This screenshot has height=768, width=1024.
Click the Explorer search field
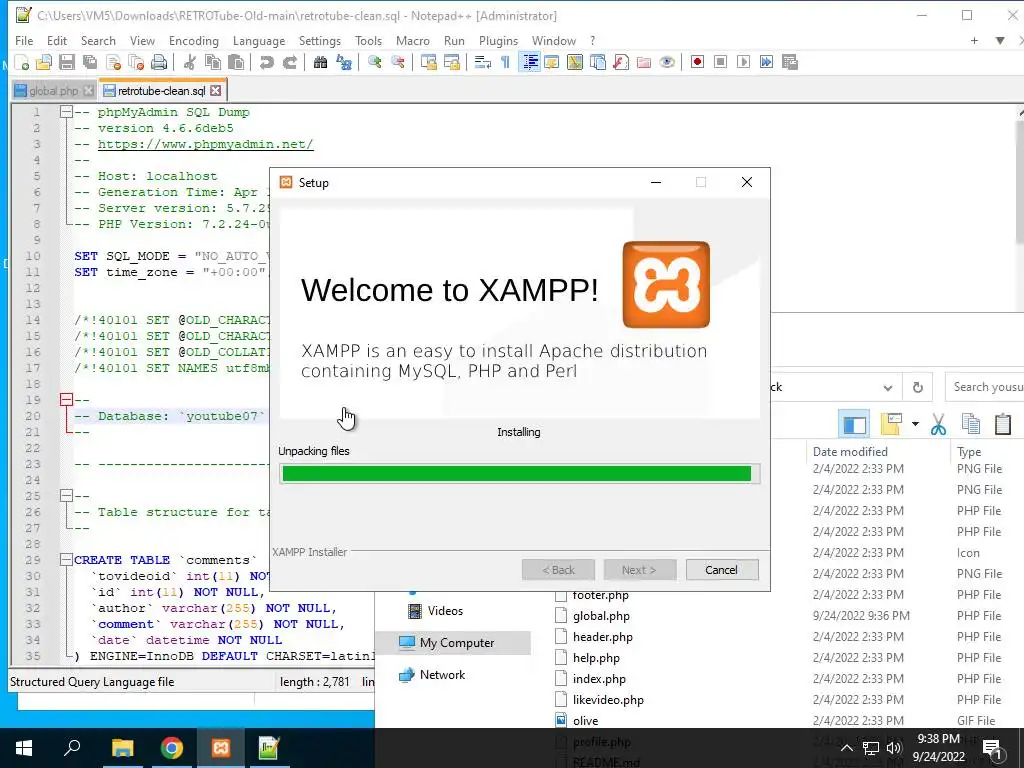pos(986,387)
